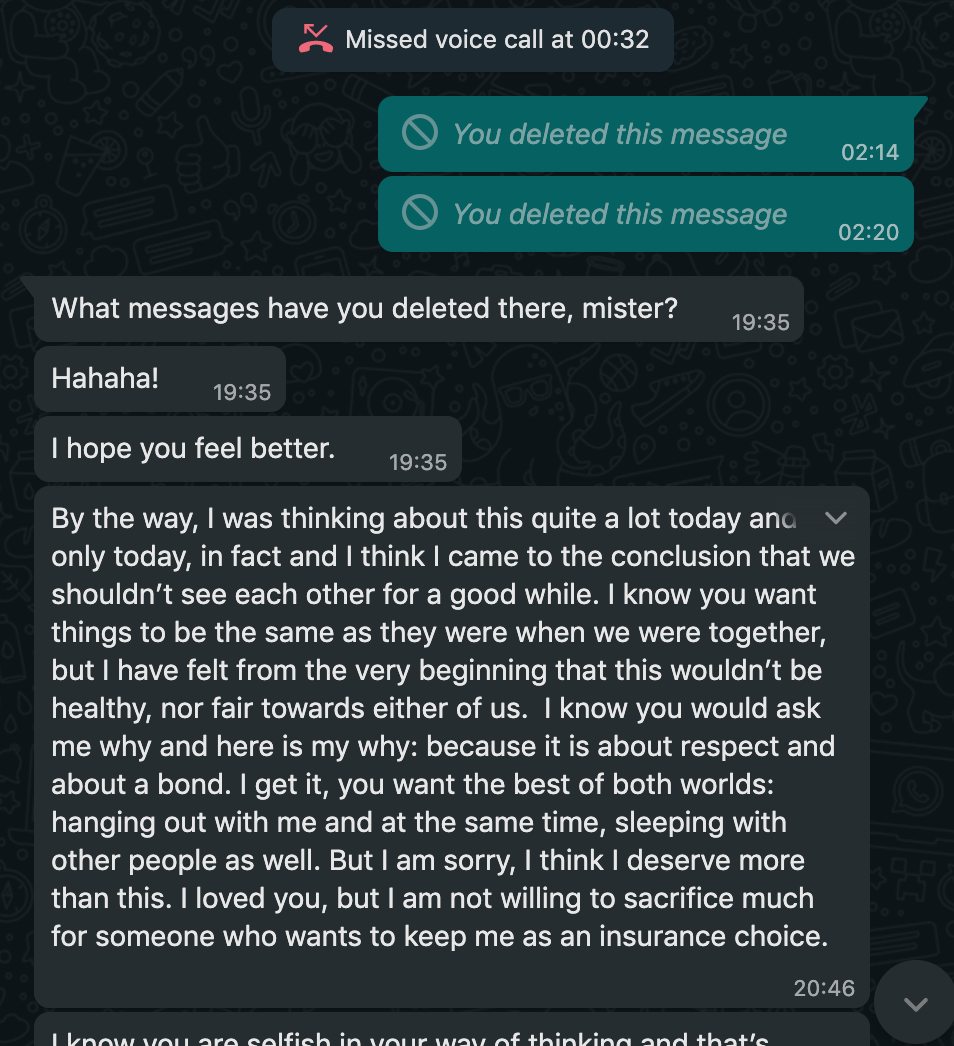Open the message options chevron on the long message
Viewport: 954px width, 1046px height.
tap(835, 518)
